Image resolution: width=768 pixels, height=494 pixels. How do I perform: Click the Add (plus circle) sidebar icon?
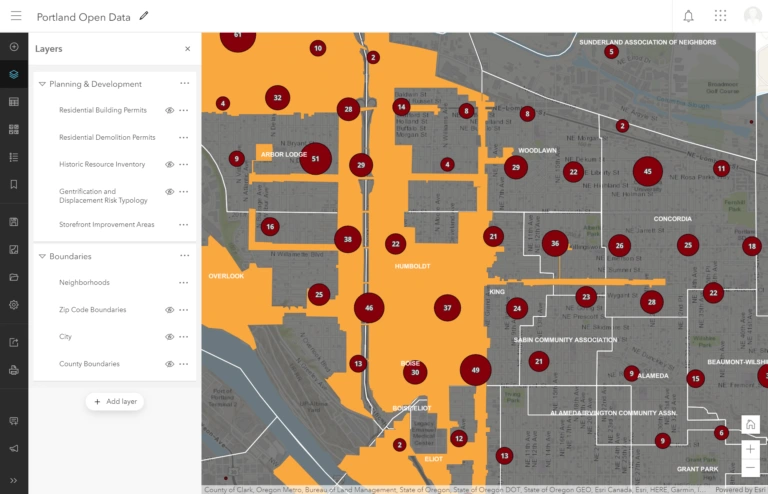click(x=14, y=47)
